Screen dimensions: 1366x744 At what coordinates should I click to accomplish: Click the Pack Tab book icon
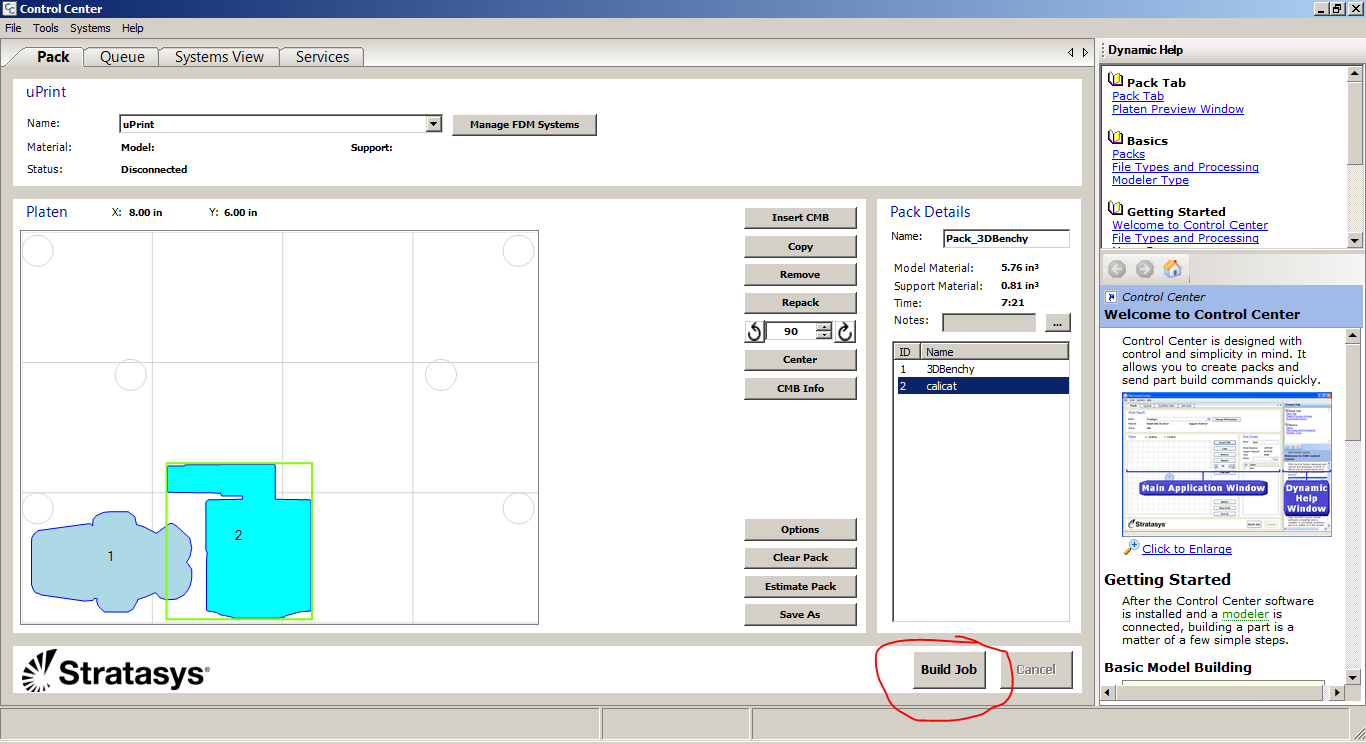point(1116,81)
